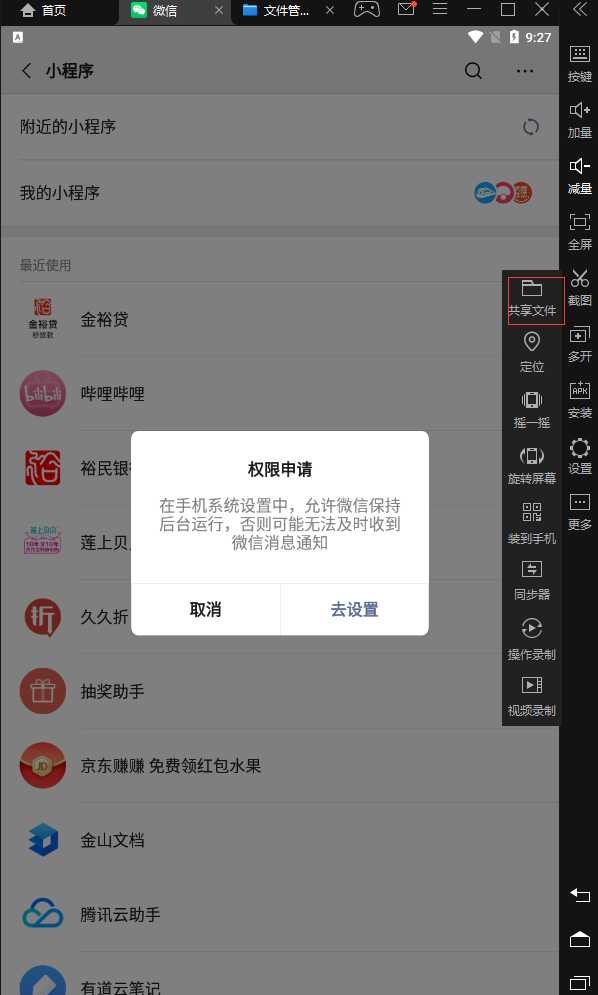Switch to the 首页 home tab

[x=43, y=11]
